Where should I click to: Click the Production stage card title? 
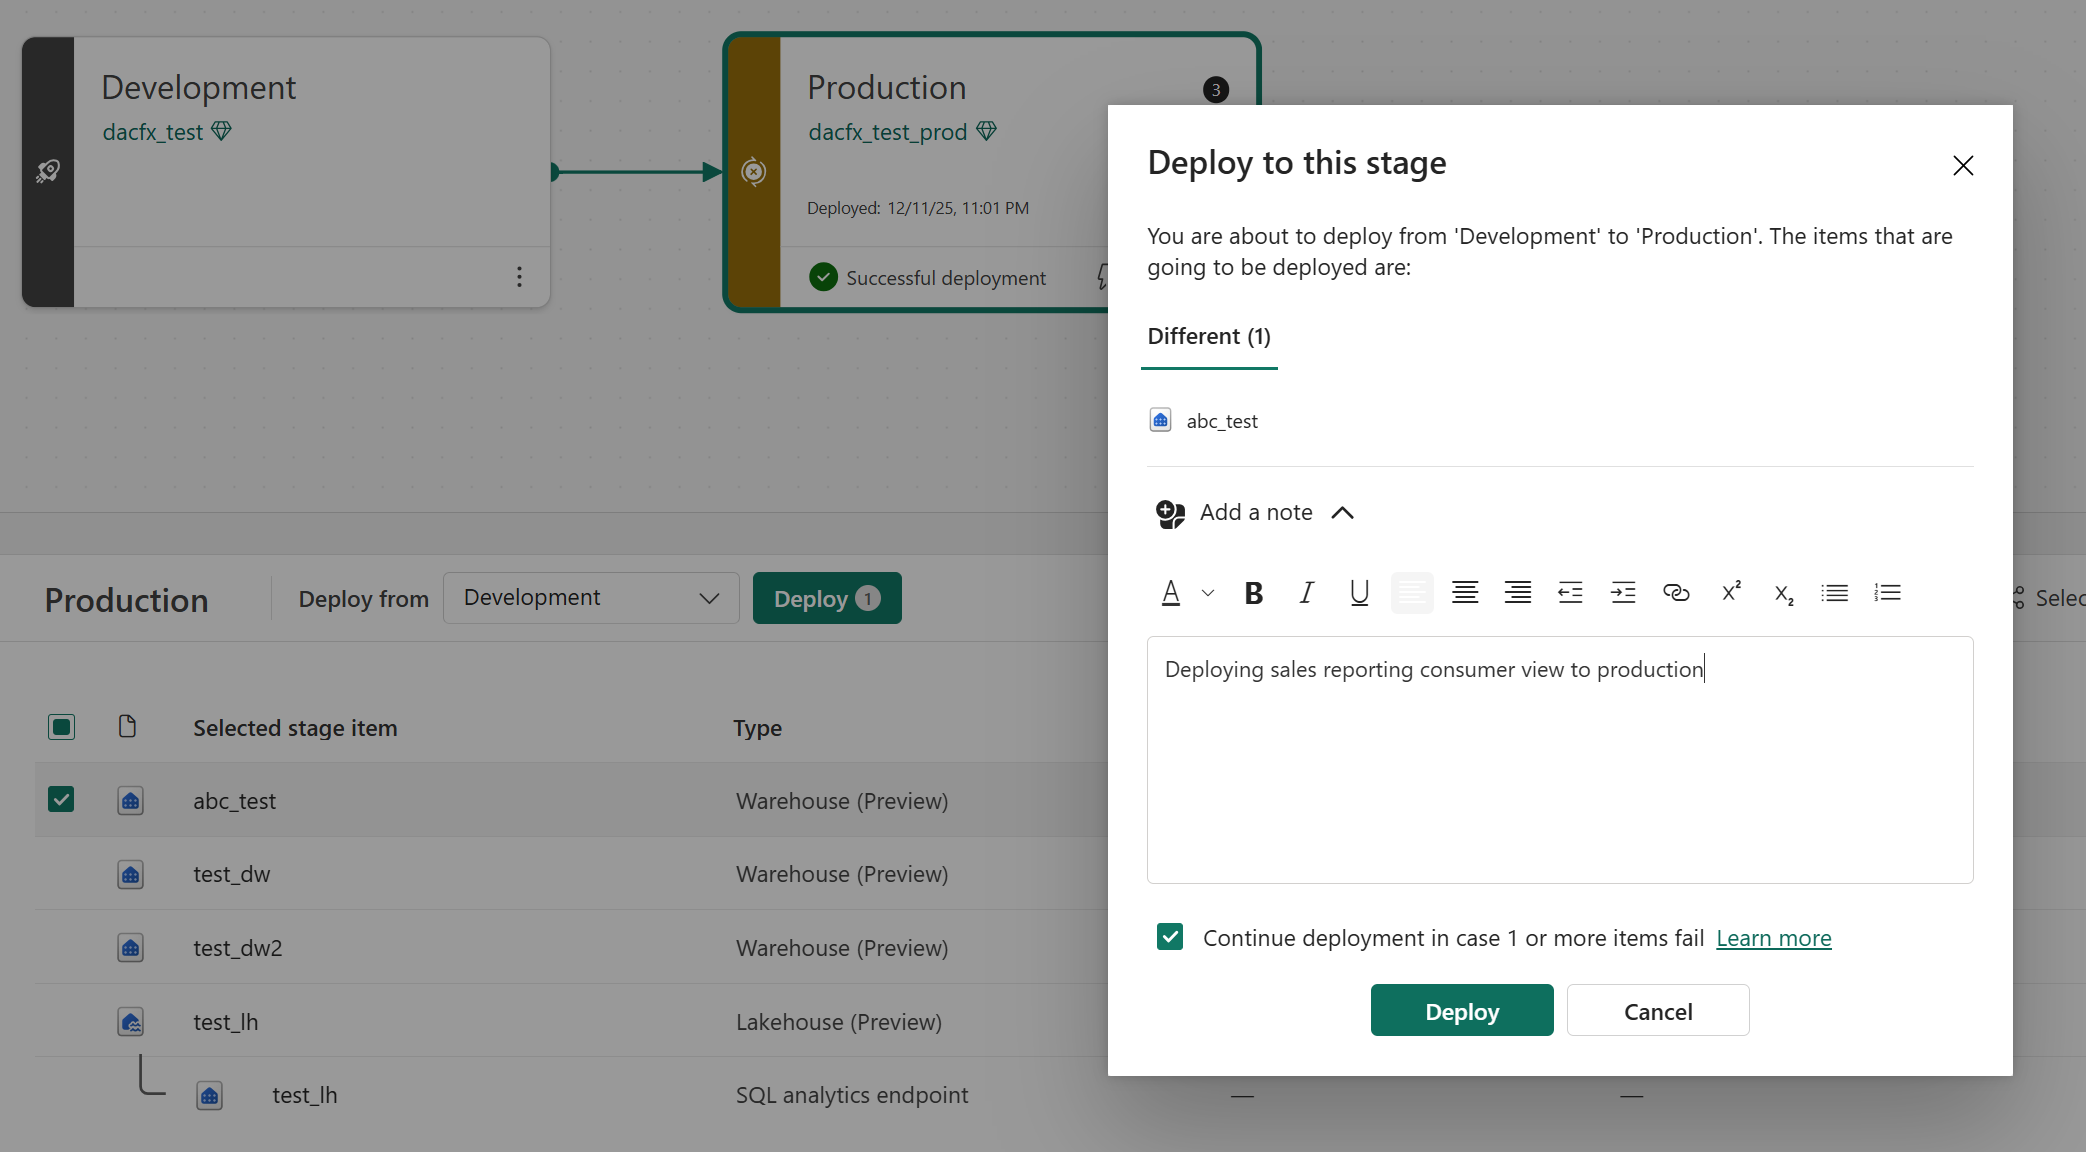tap(887, 88)
